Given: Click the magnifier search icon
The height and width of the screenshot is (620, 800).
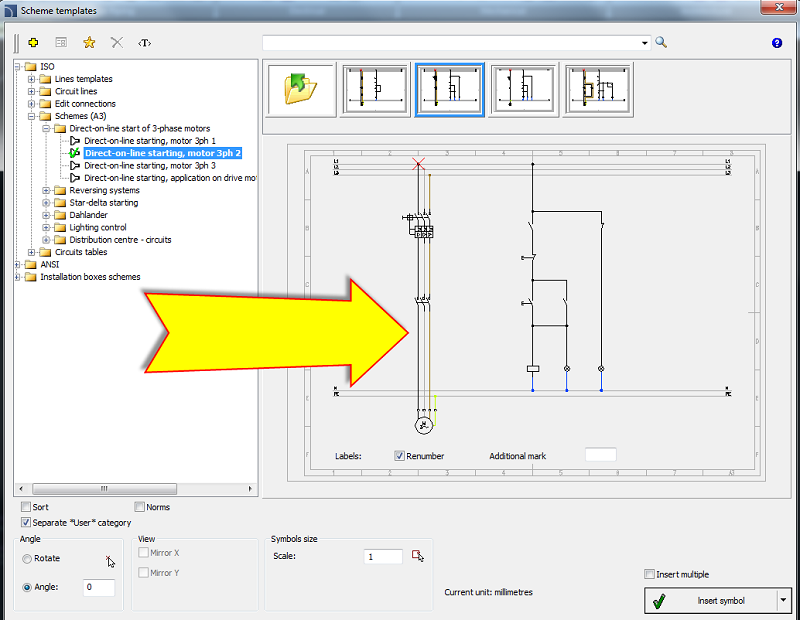Looking at the screenshot, I should (661, 43).
